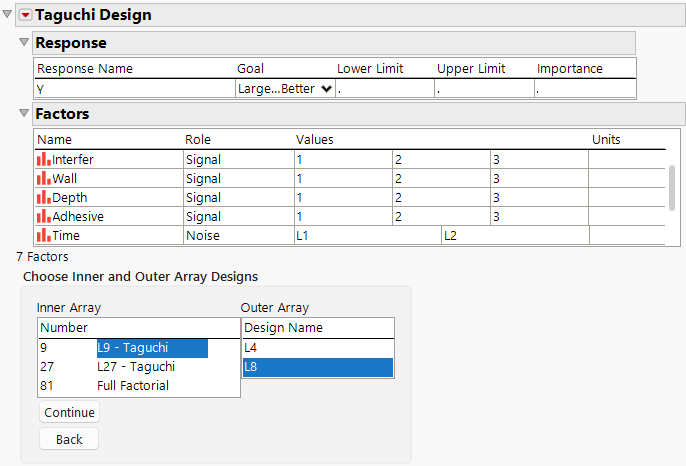Select the L4 outer array design
Image resolution: width=686 pixels, height=466 pixels.
[x=318, y=348]
